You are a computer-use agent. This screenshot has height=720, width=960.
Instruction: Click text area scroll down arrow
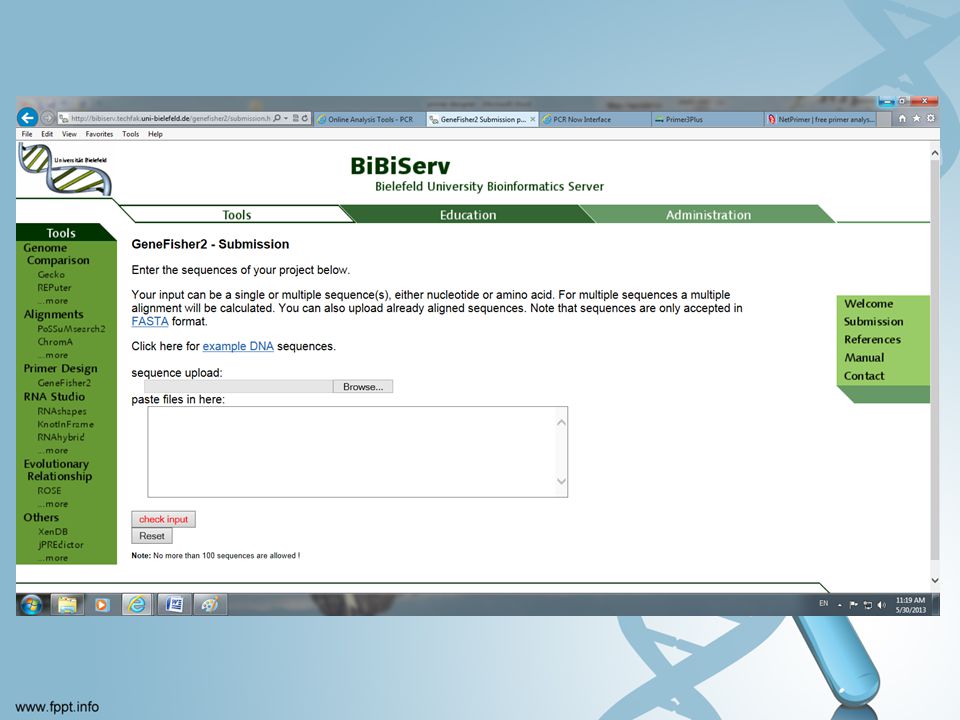[561, 481]
